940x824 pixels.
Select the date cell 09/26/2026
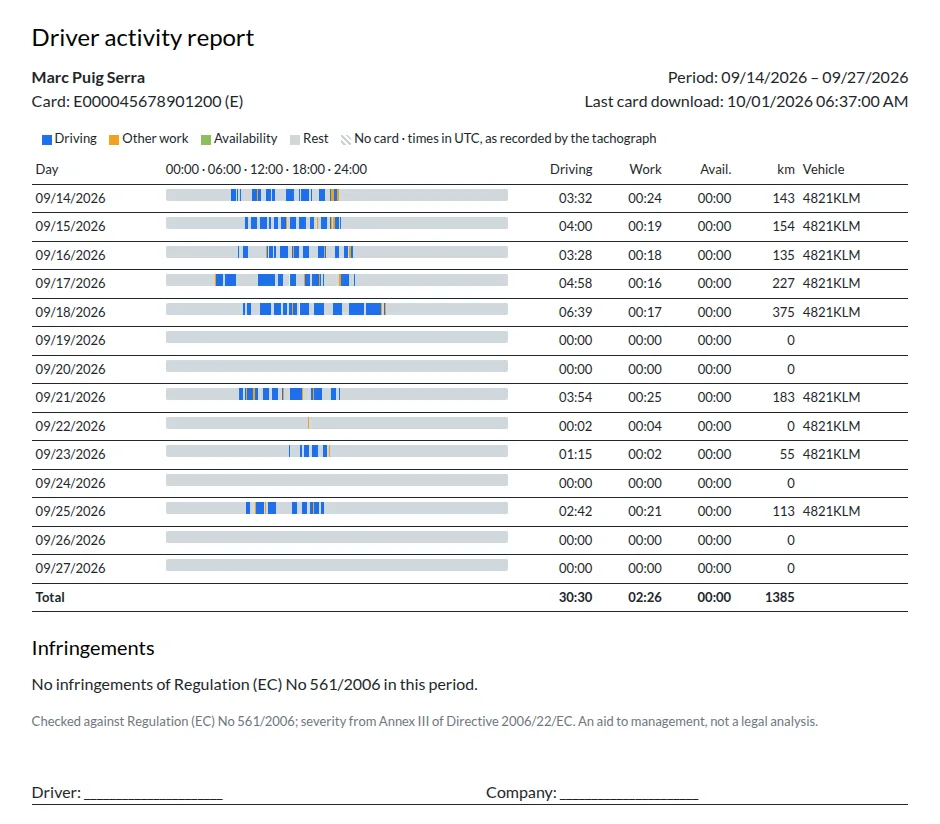point(70,540)
